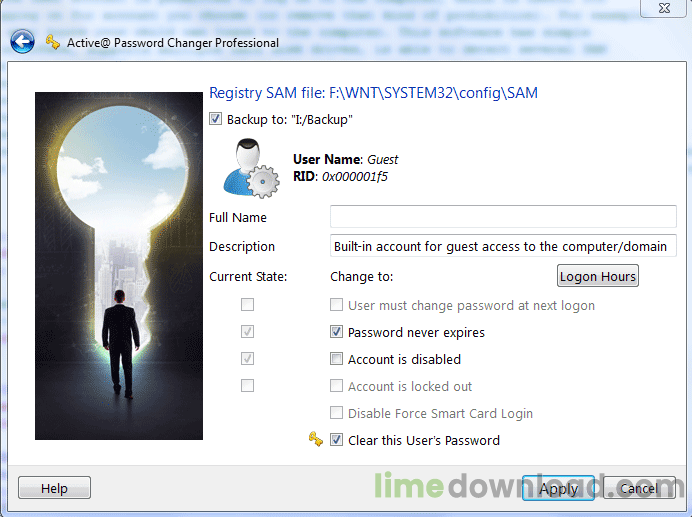The height and width of the screenshot is (517, 692).
Task: Click the User Name Guest text
Action: (346, 159)
